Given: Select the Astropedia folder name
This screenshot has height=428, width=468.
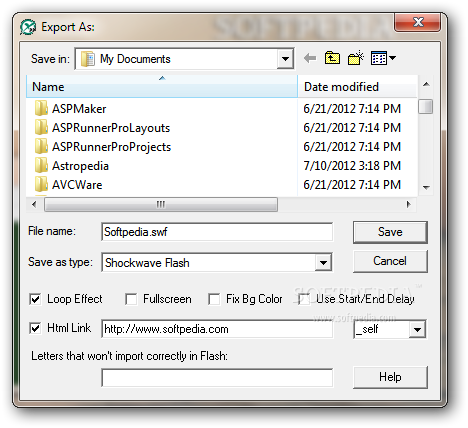Looking at the screenshot, I should click(80, 166).
